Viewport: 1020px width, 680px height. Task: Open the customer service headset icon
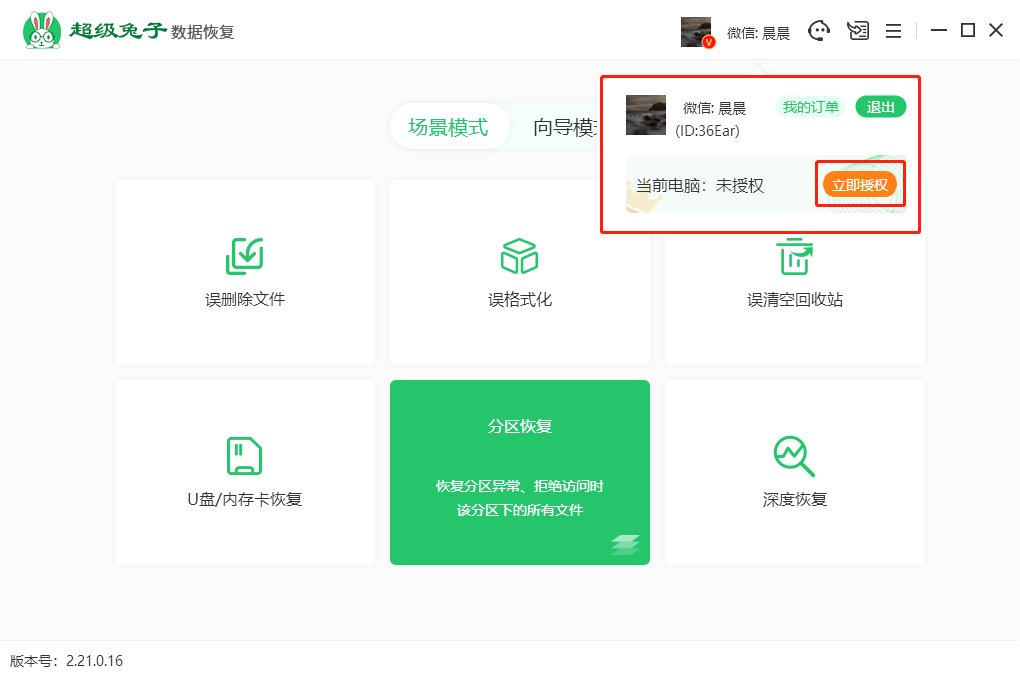coord(820,31)
